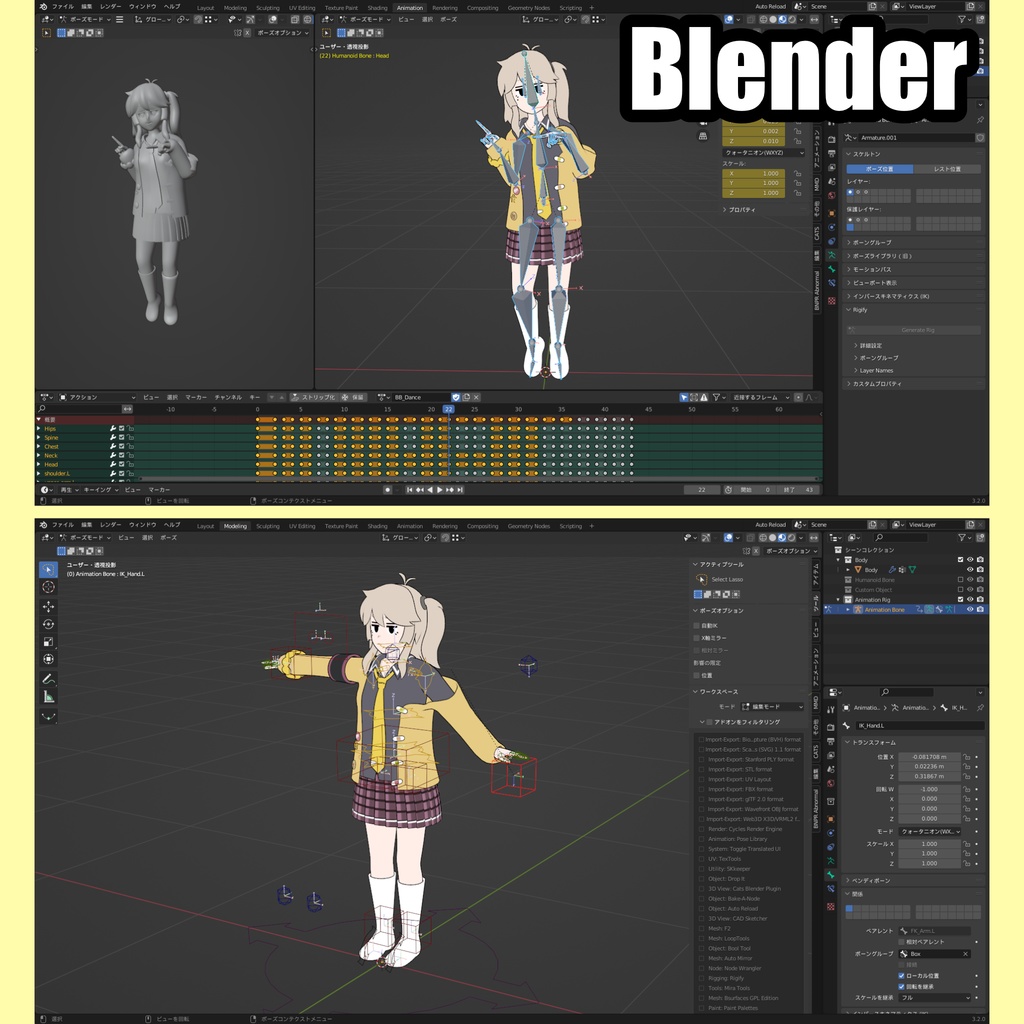Screen dimensions: 1024x1024
Task: Open the クォータニオン(WXYZ) rotation mode dropdown
Action: tap(764, 152)
